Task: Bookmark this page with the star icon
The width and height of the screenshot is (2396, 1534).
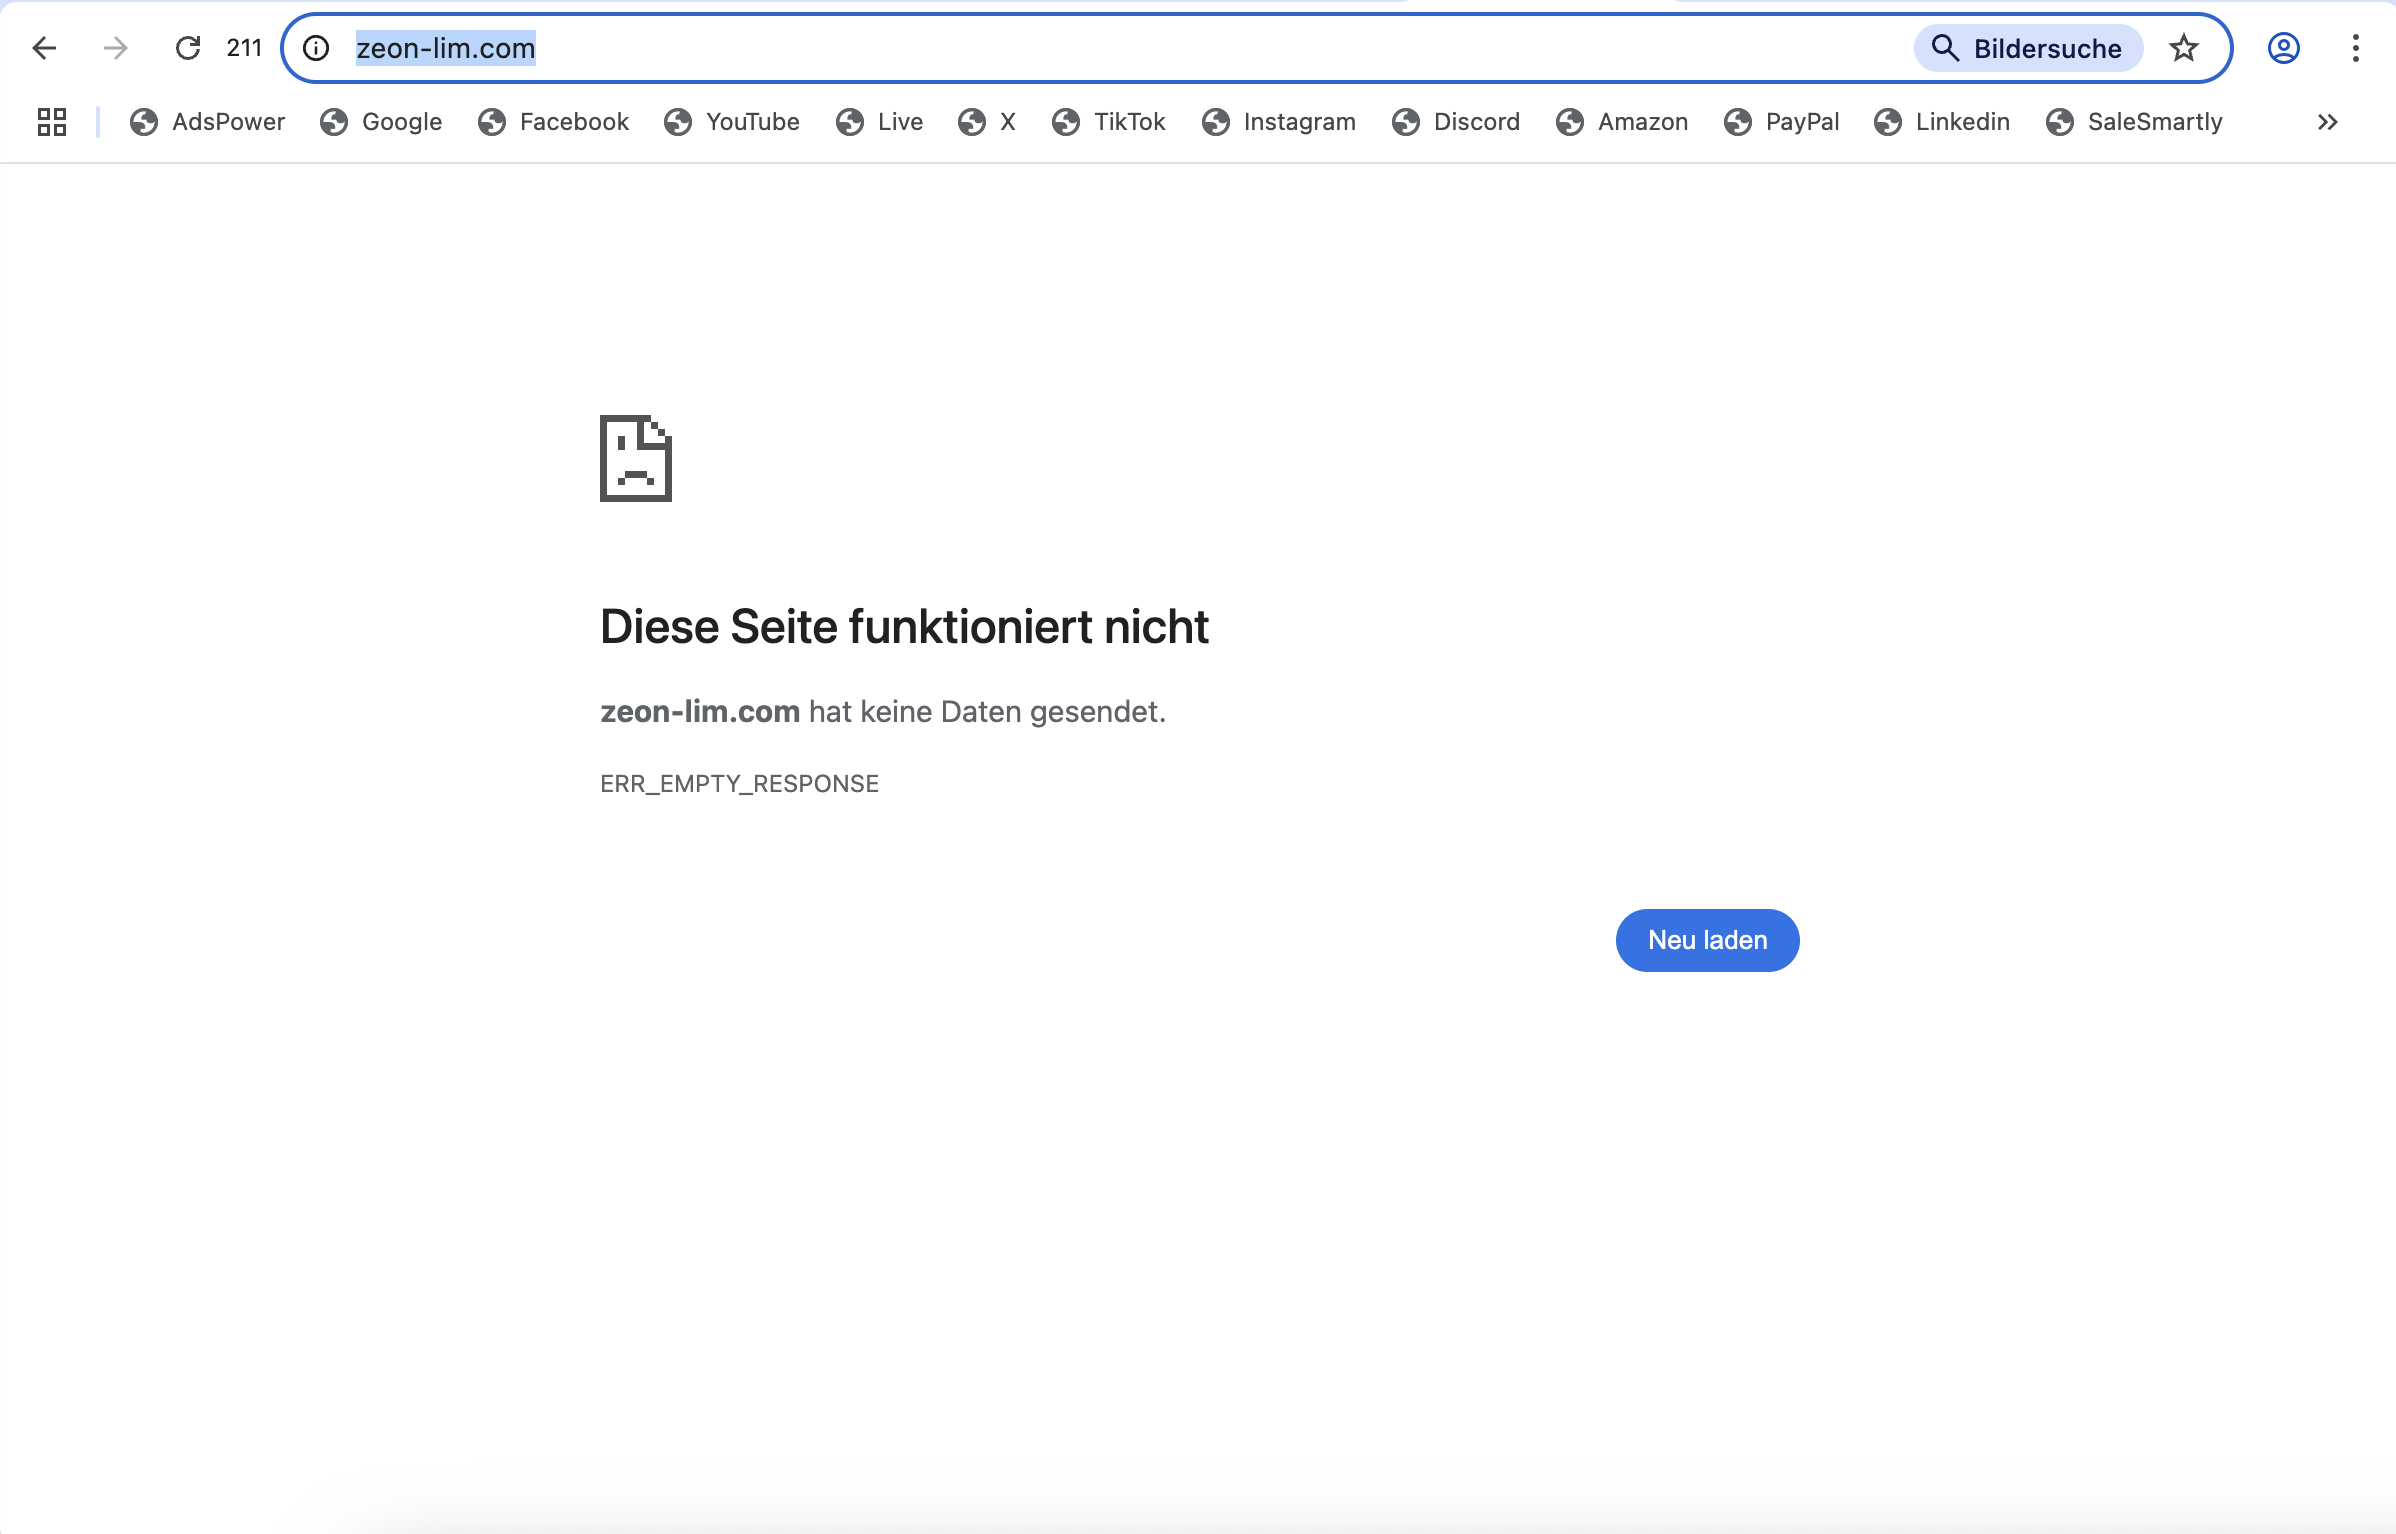Action: pyautogui.click(x=2184, y=48)
